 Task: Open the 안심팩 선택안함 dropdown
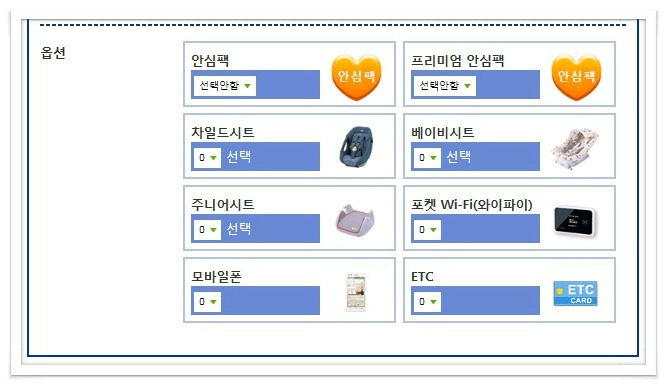(x=225, y=86)
